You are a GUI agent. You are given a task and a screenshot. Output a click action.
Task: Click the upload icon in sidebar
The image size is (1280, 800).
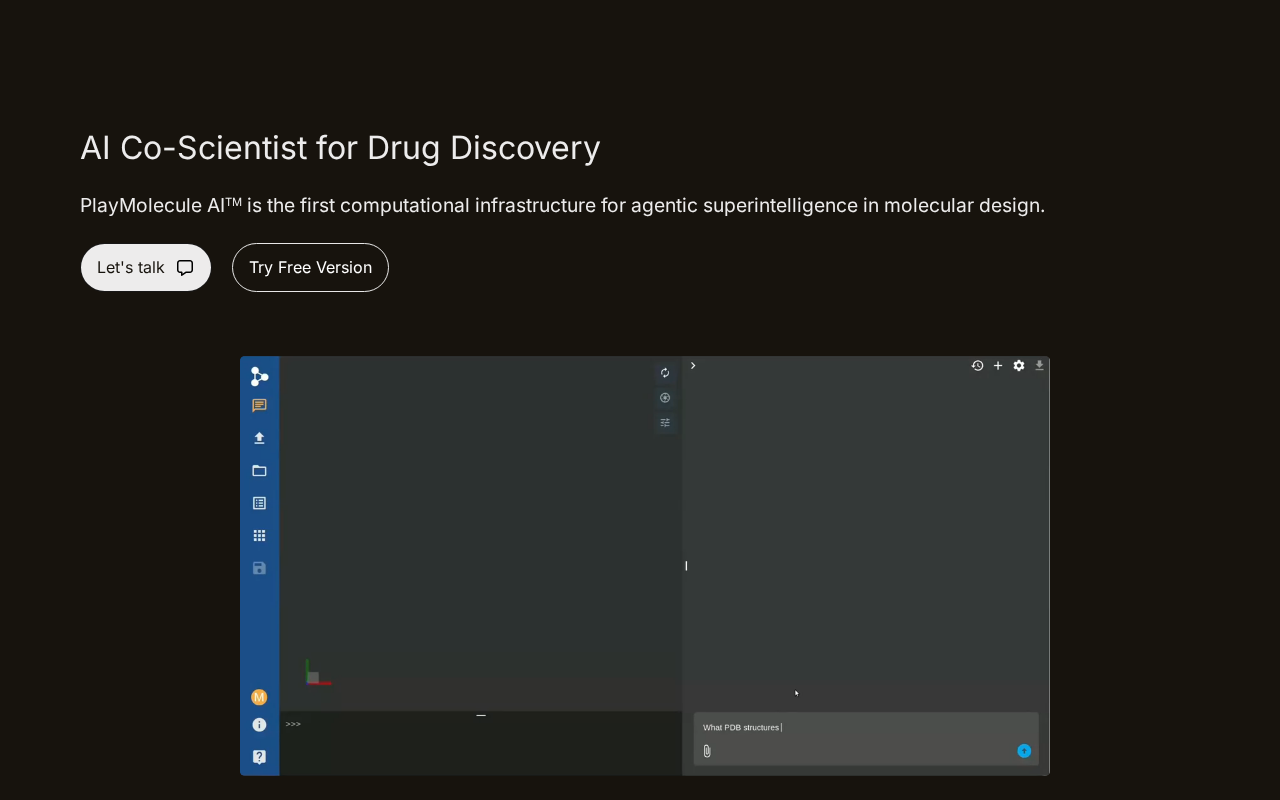click(259, 438)
